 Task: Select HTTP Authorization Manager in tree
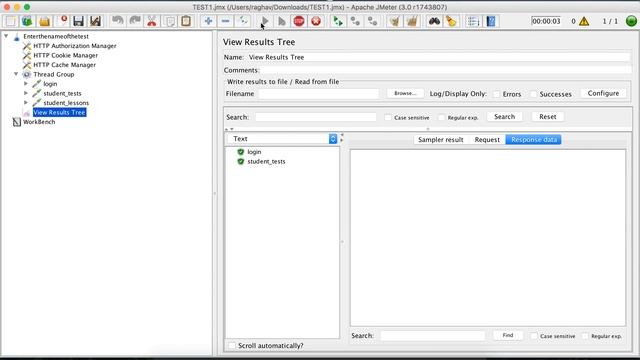pyautogui.click(x=75, y=46)
